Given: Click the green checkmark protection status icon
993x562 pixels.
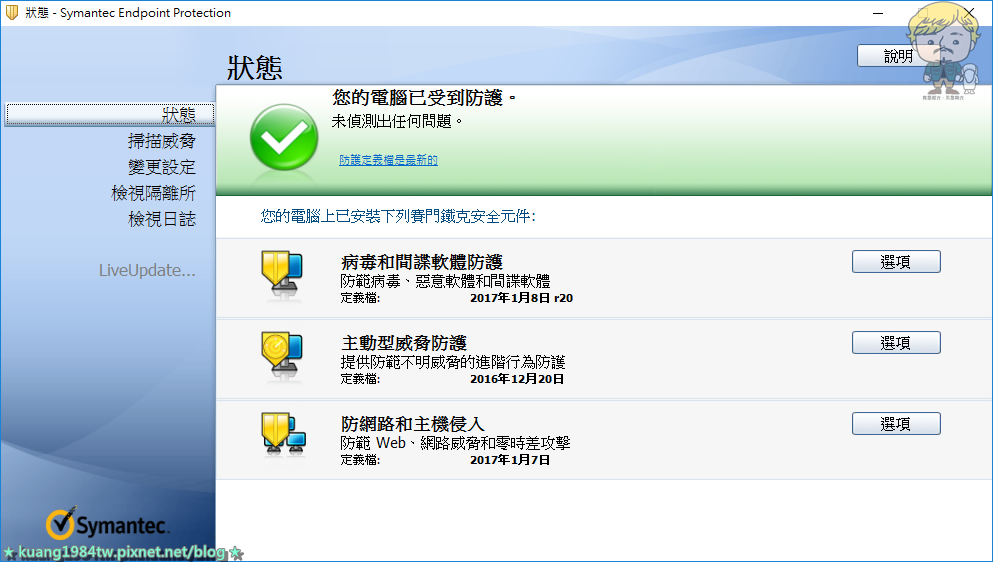Looking at the screenshot, I should pos(284,137).
